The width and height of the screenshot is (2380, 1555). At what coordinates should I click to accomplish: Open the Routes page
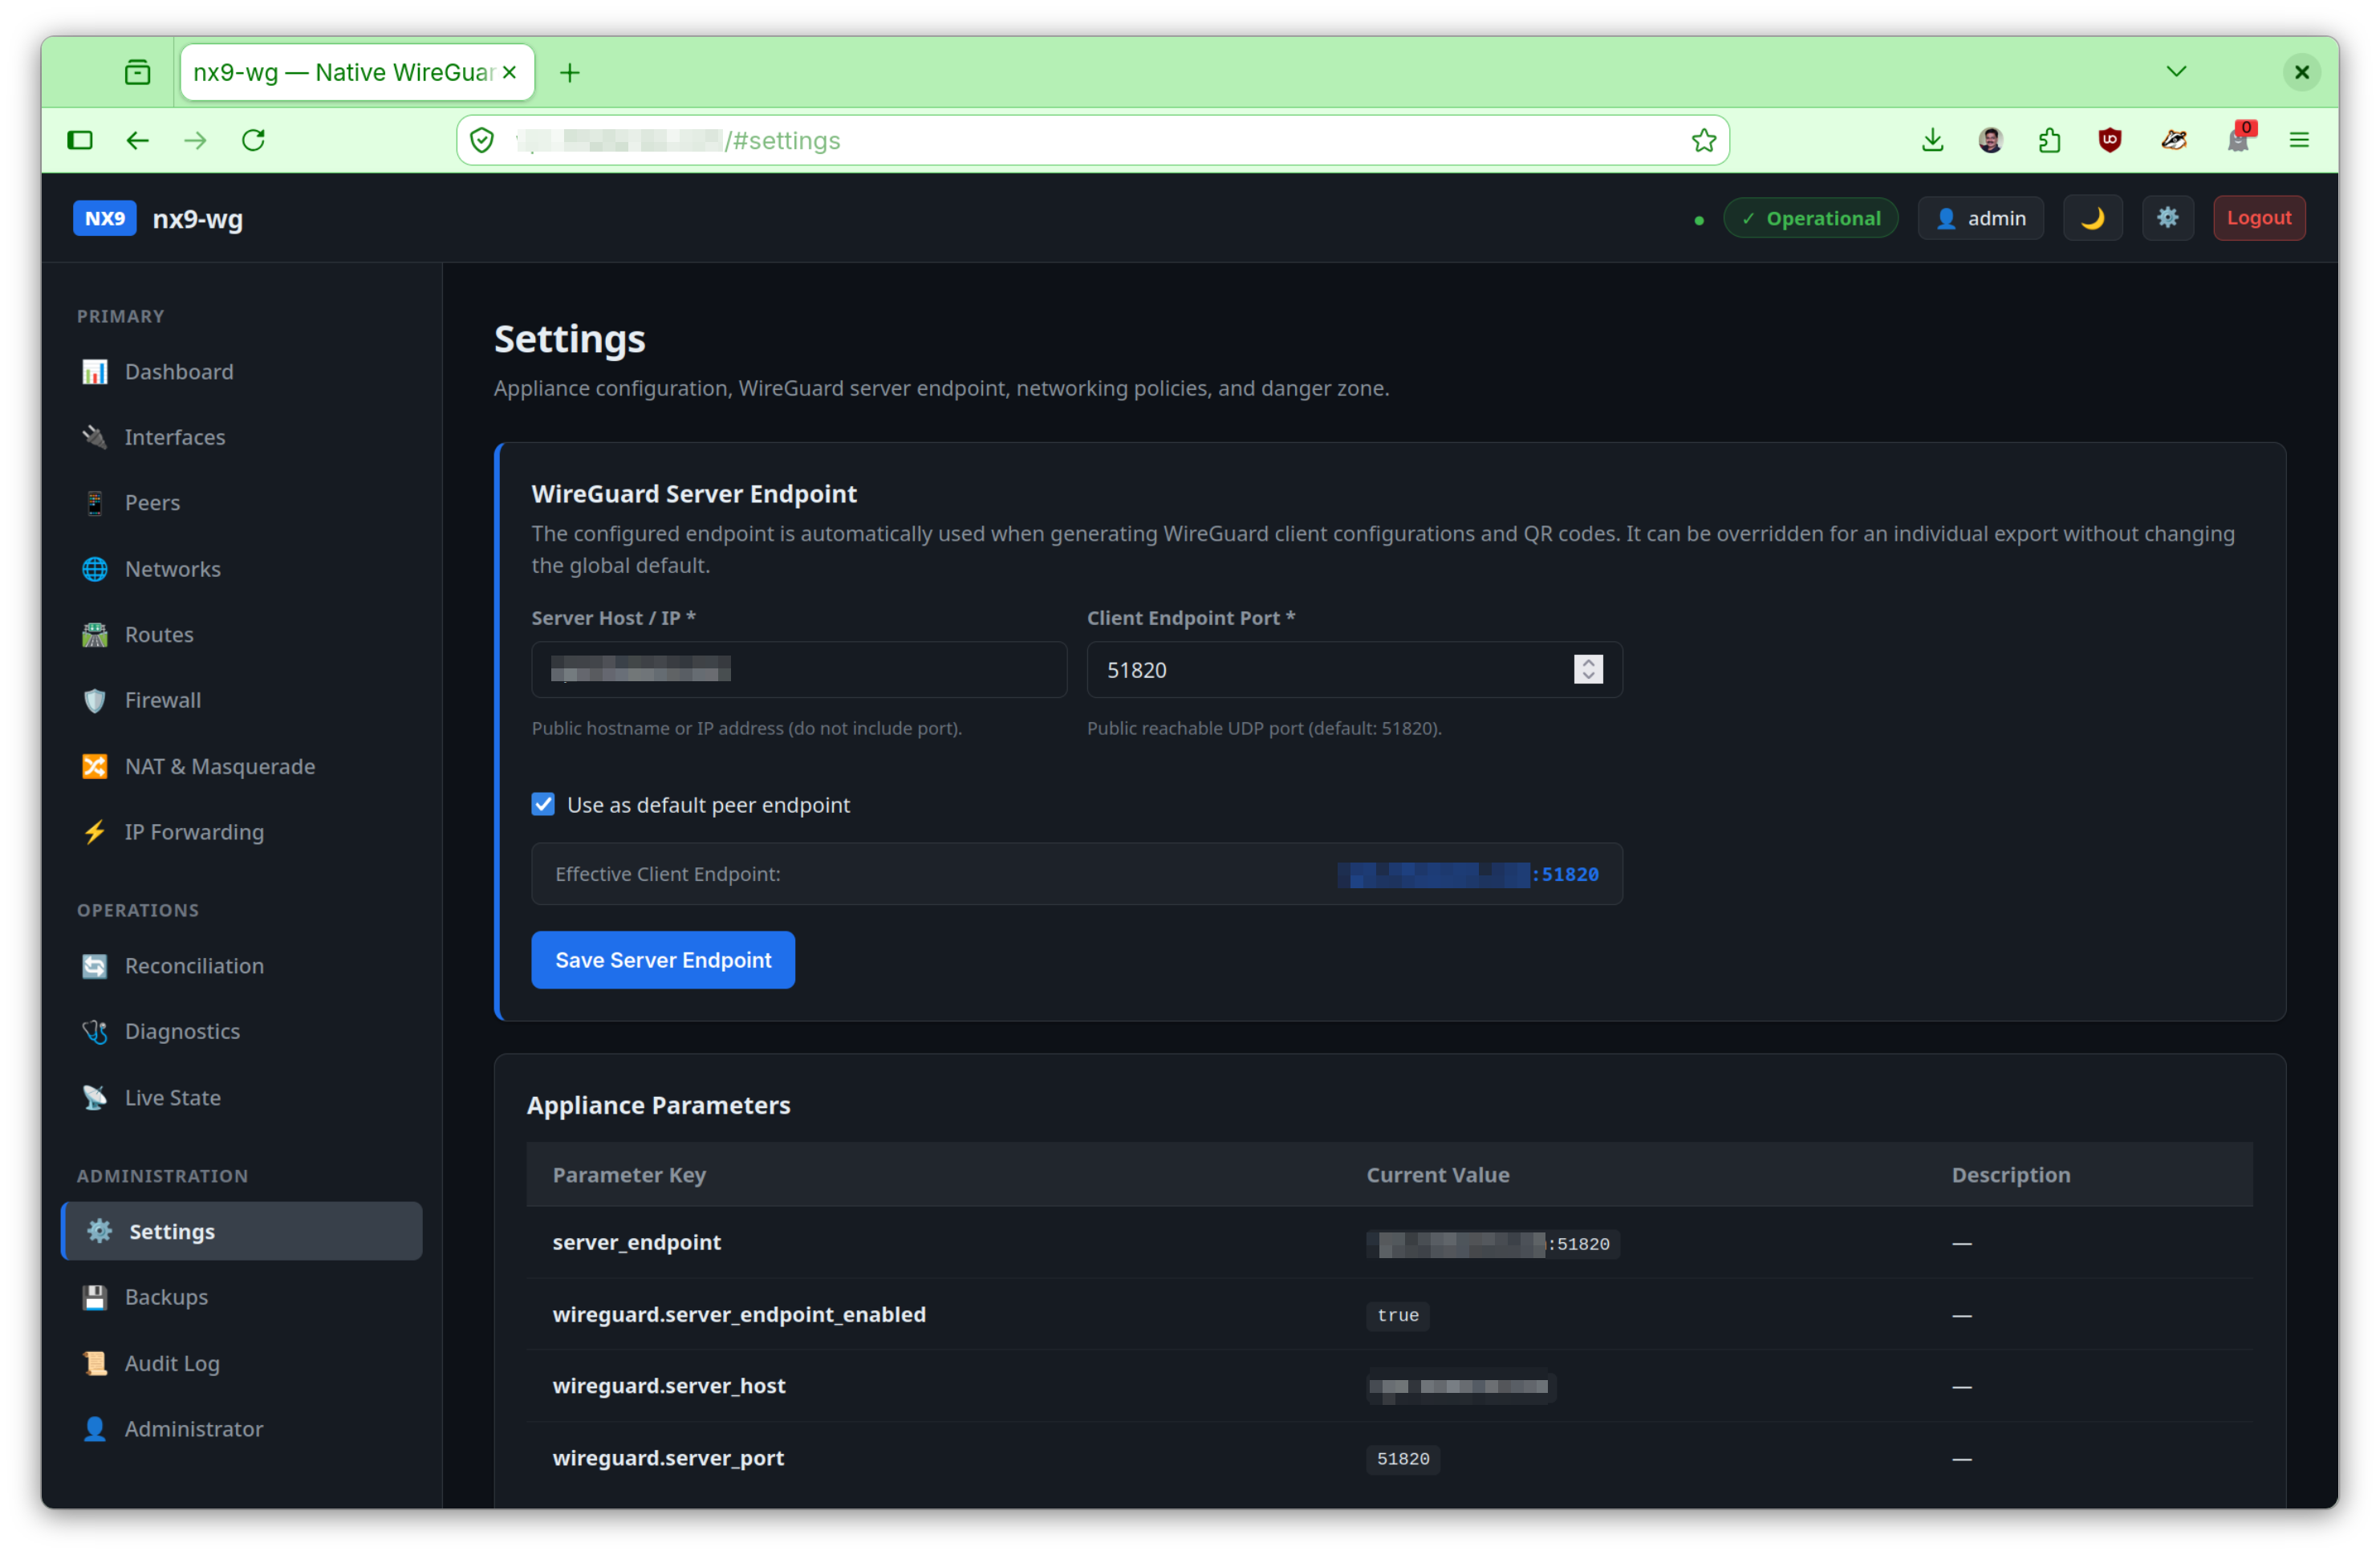pyautogui.click(x=241, y=635)
